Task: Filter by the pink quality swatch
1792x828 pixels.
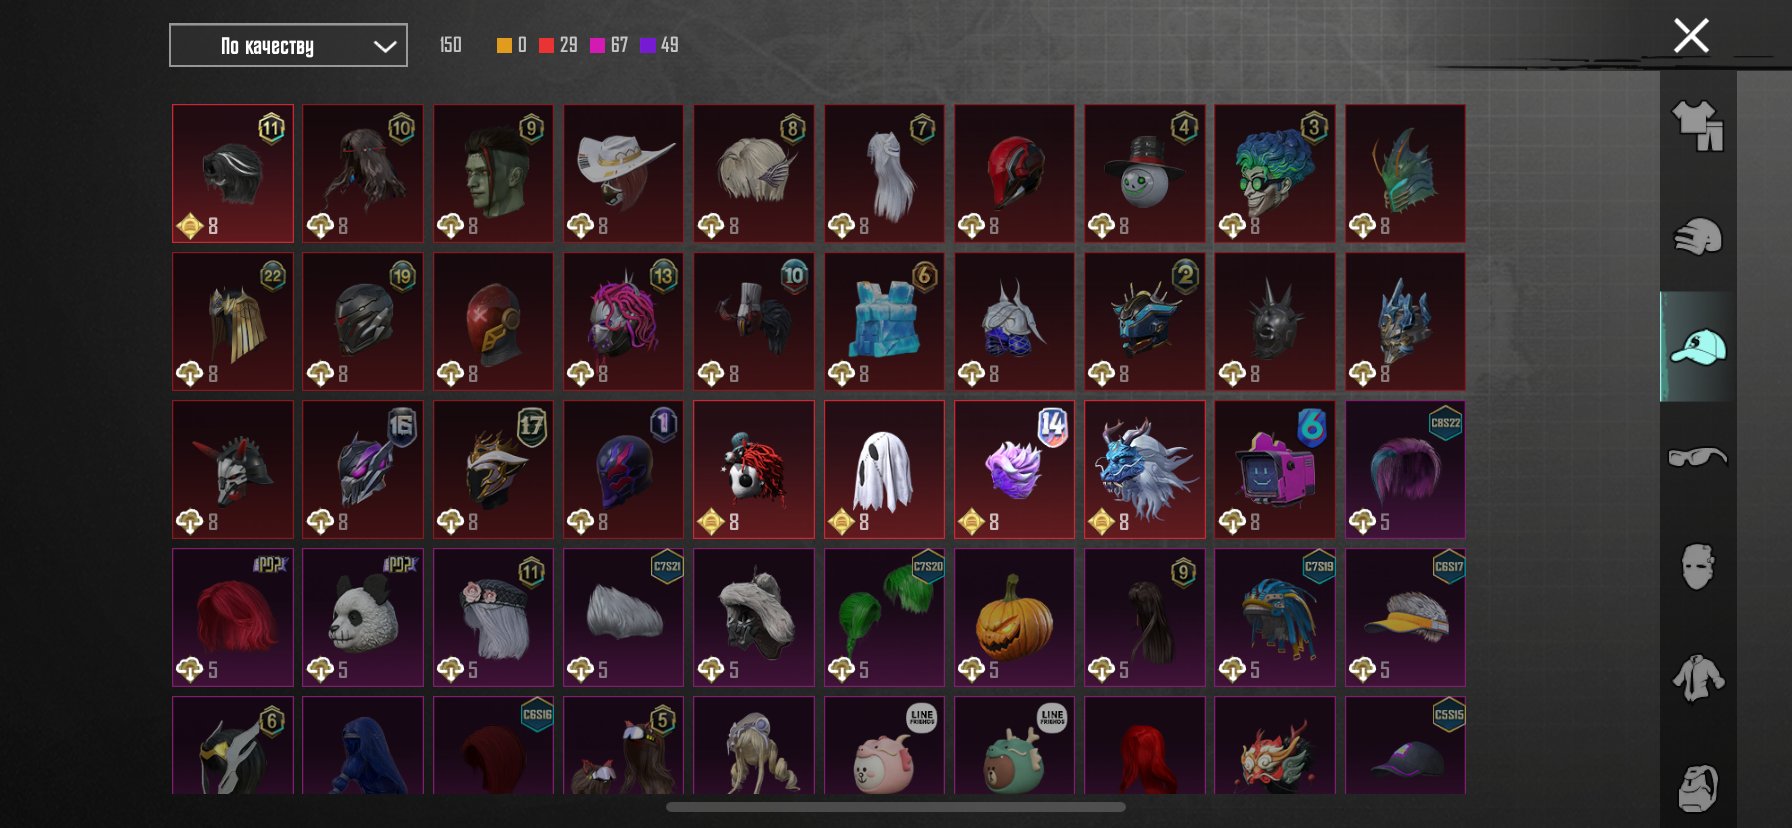Action: tap(598, 45)
